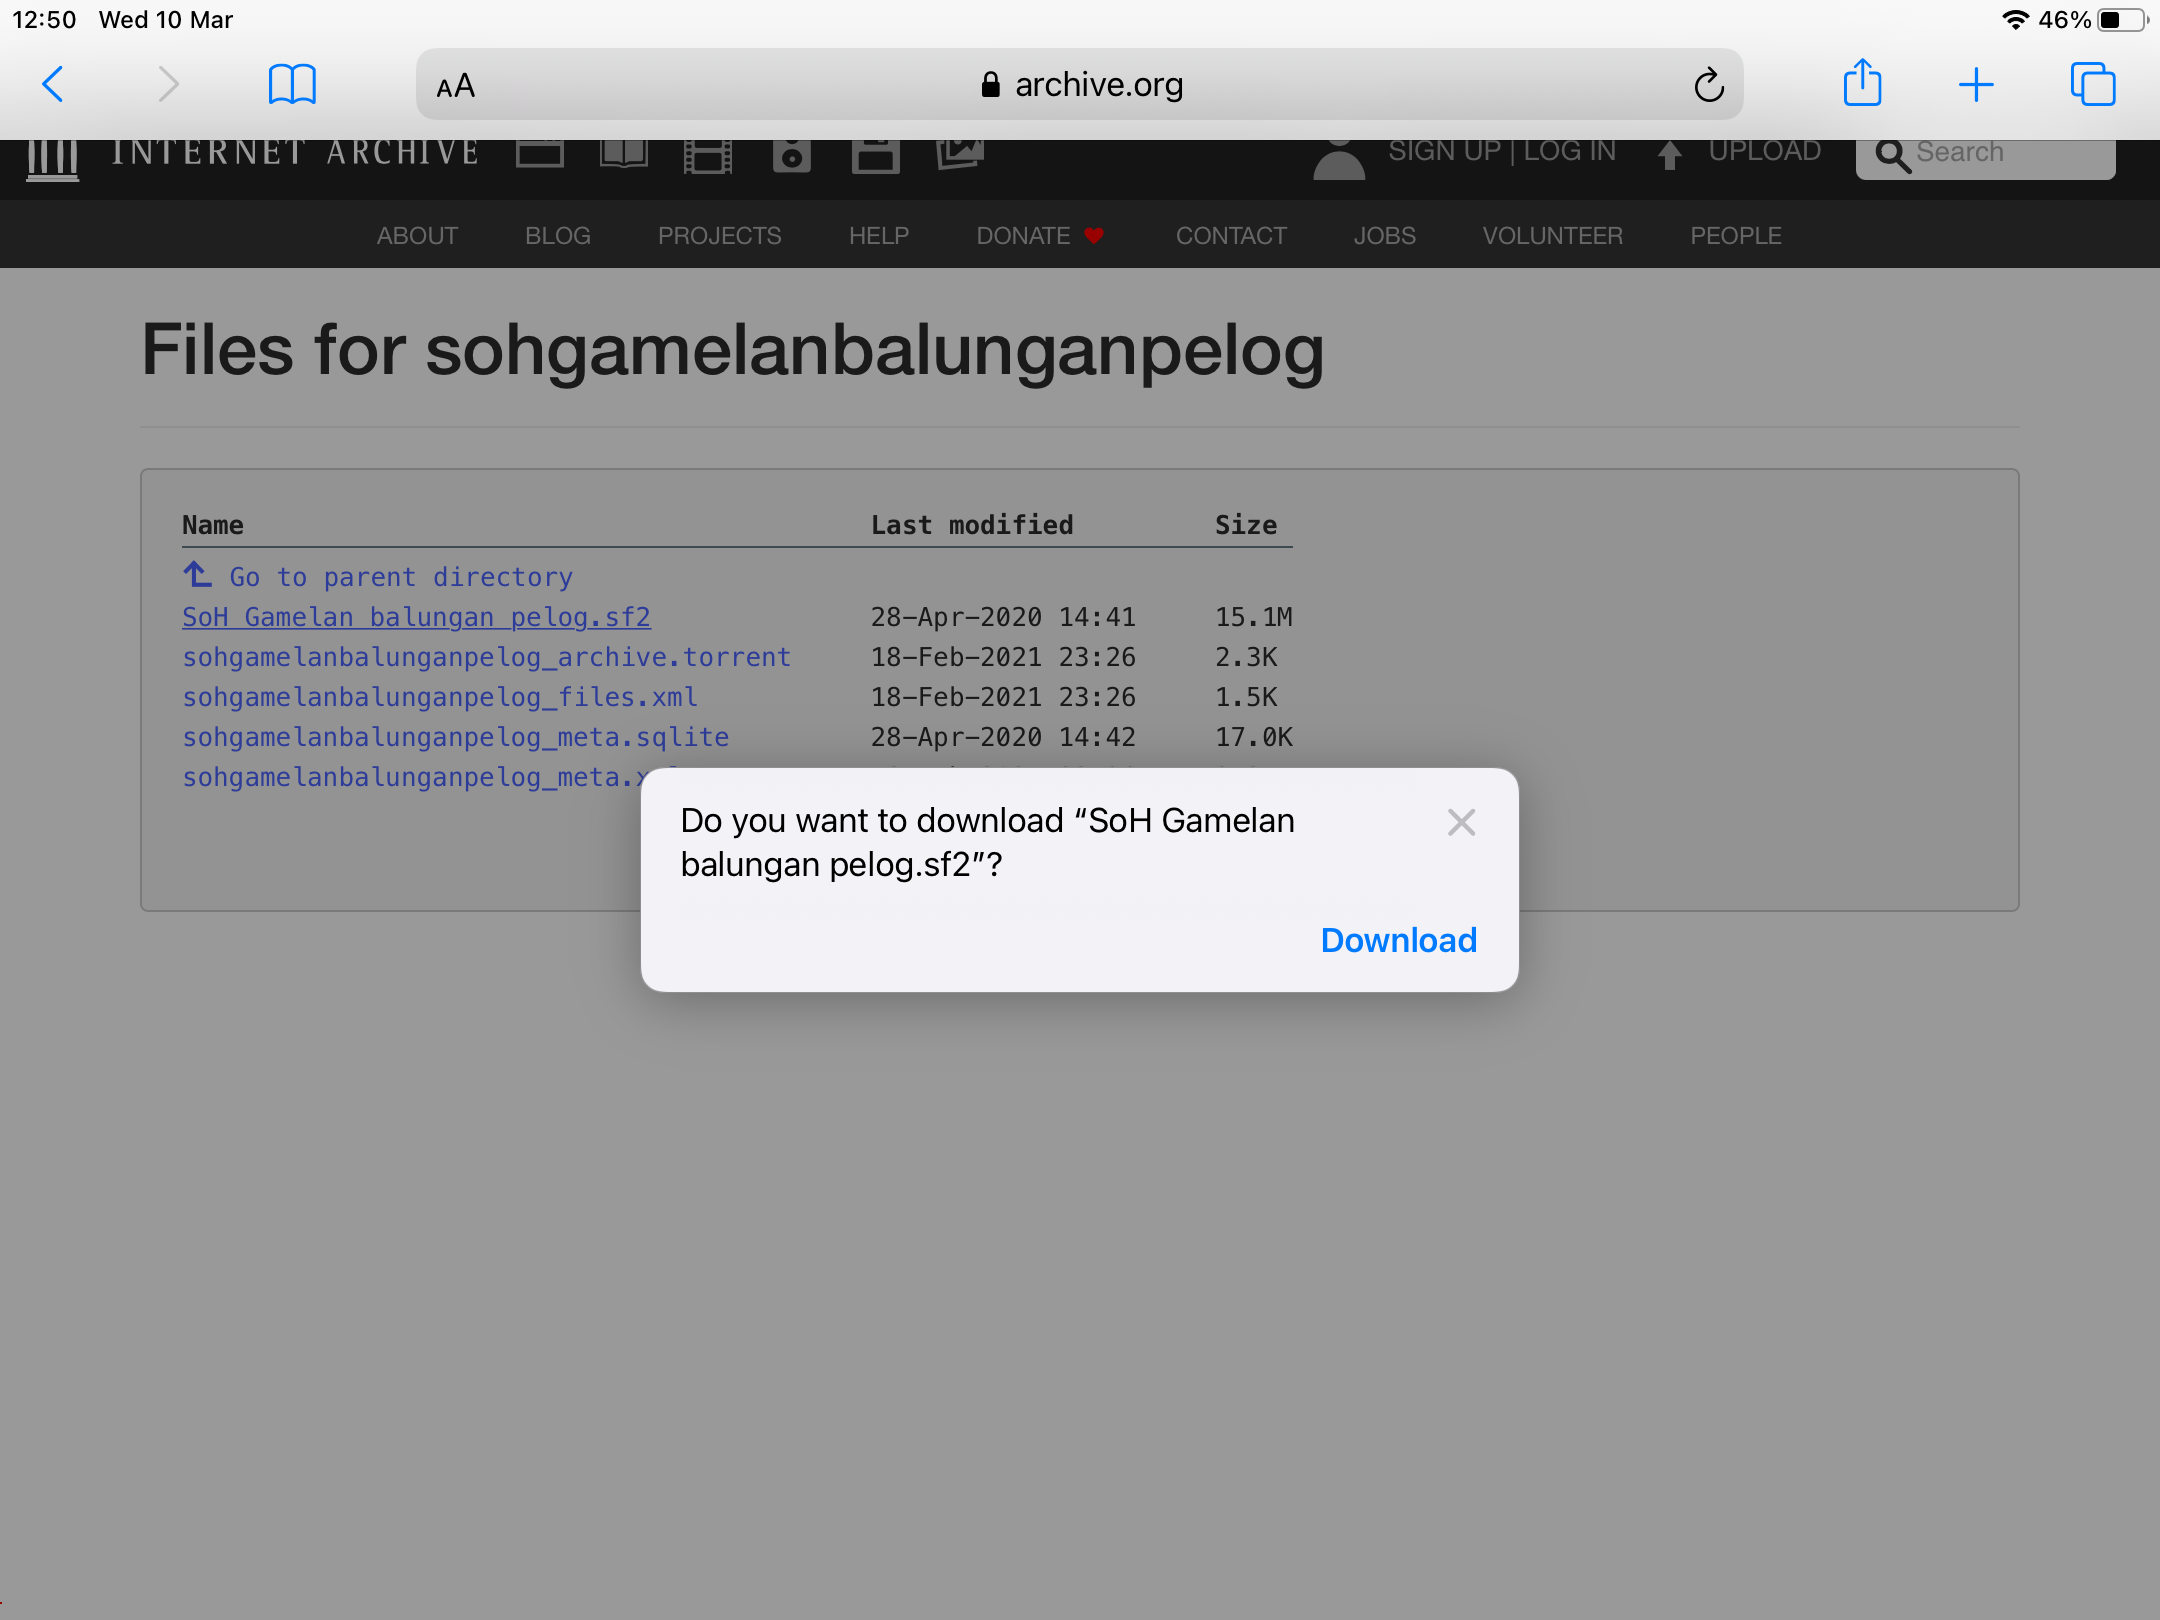
Task: Click the 28-Apr-2020 14:41 date cell
Action: point(1003,617)
